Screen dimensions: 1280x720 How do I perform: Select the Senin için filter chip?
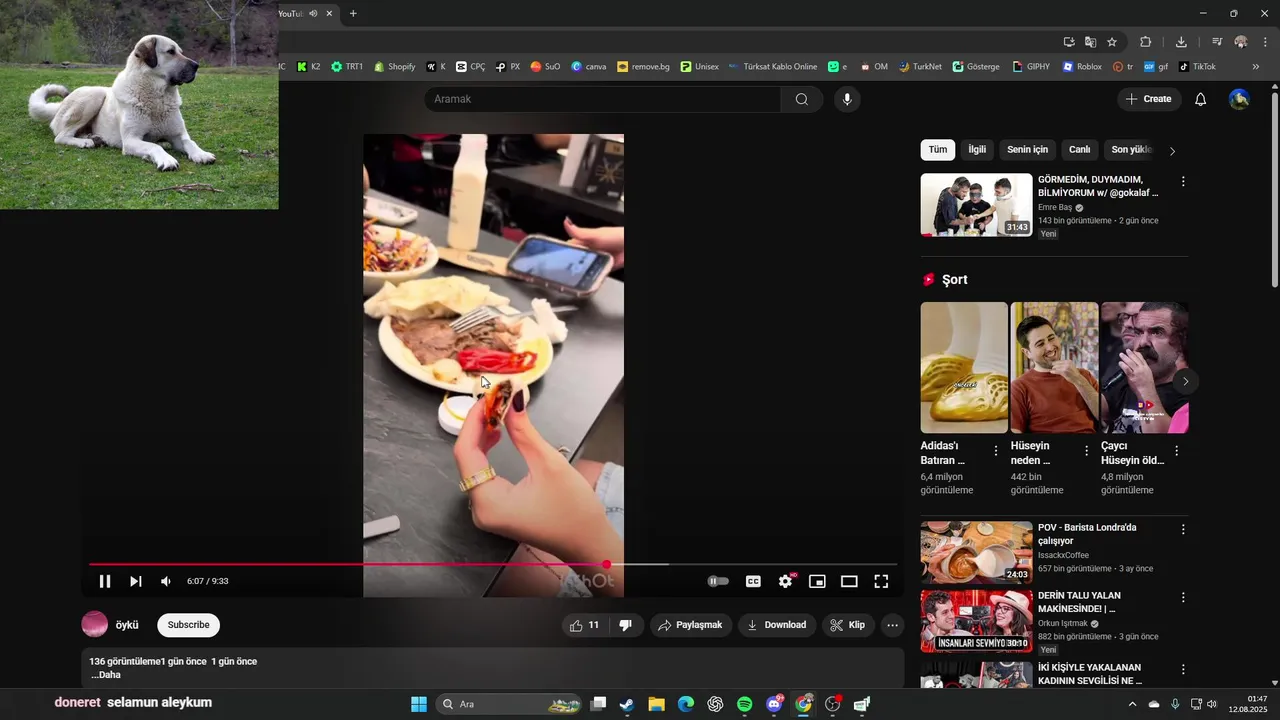pos(1027,150)
